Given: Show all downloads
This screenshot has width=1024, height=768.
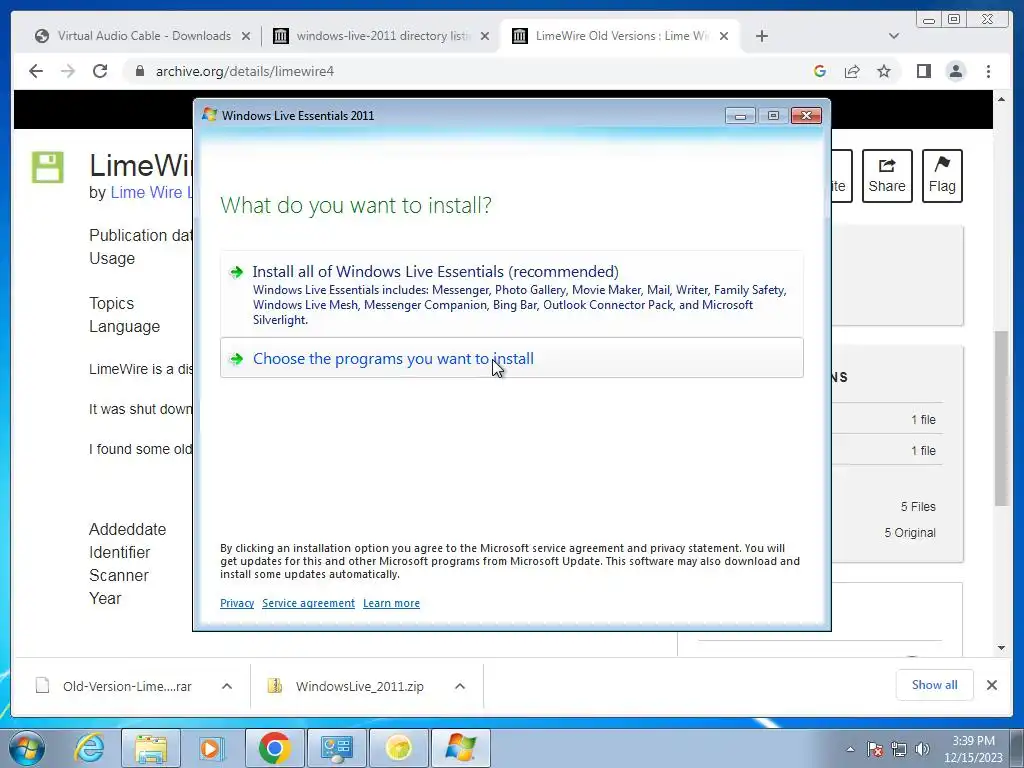Looking at the screenshot, I should (935, 684).
